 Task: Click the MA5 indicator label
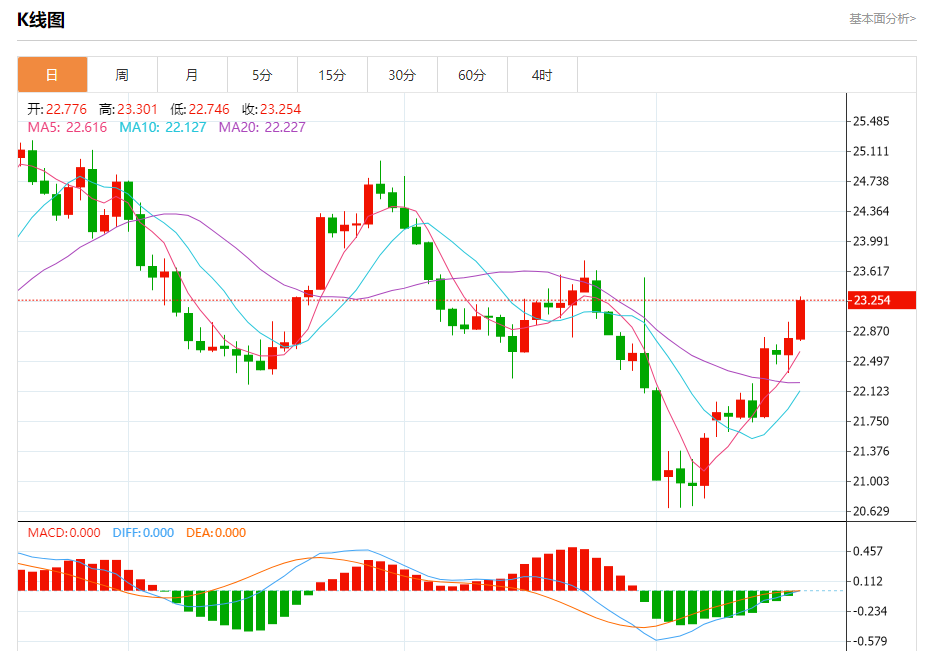[67, 127]
